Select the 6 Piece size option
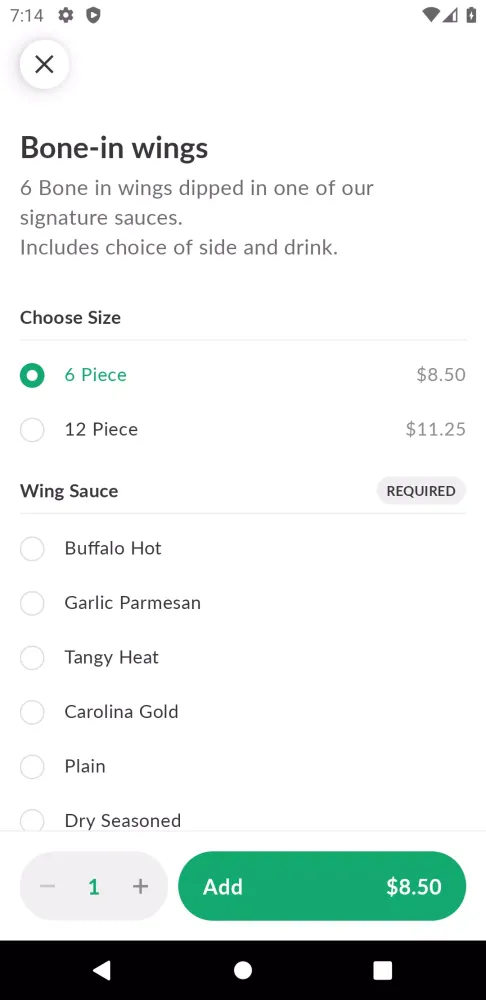Screen dimensions: 486x1000 tap(243, 375)
